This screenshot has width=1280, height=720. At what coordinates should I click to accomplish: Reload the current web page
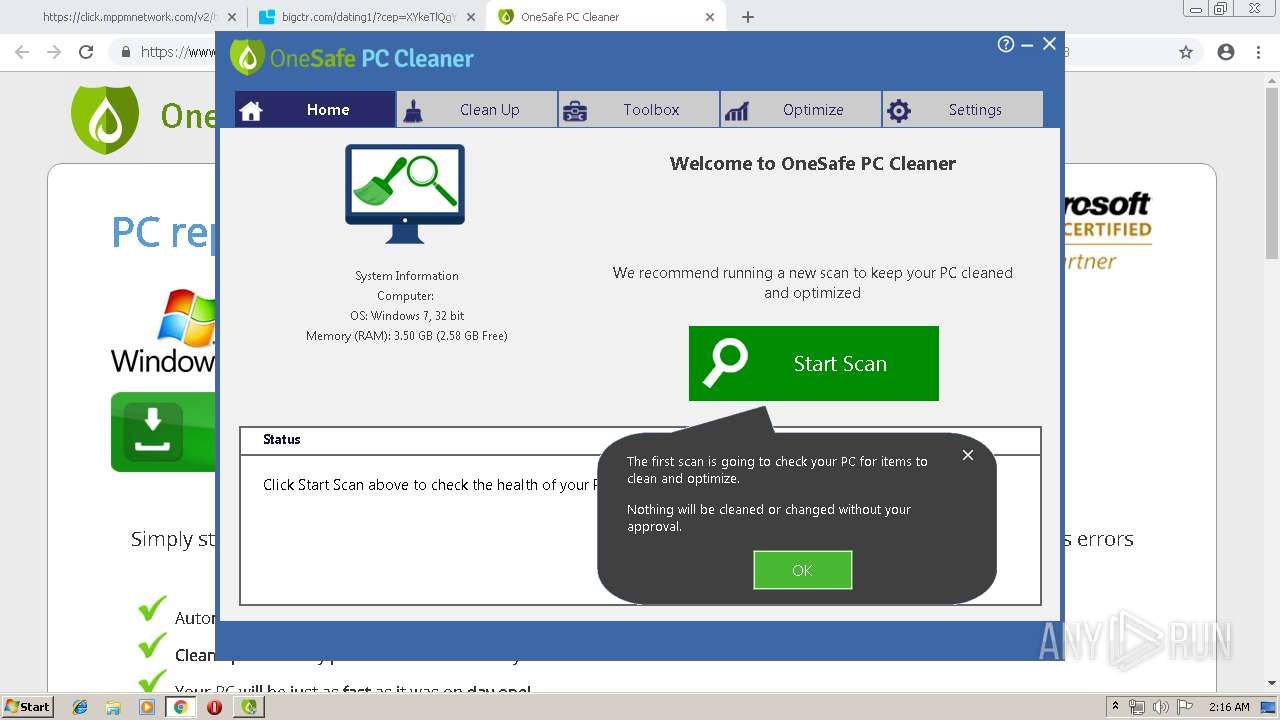(x=86, y=52)
